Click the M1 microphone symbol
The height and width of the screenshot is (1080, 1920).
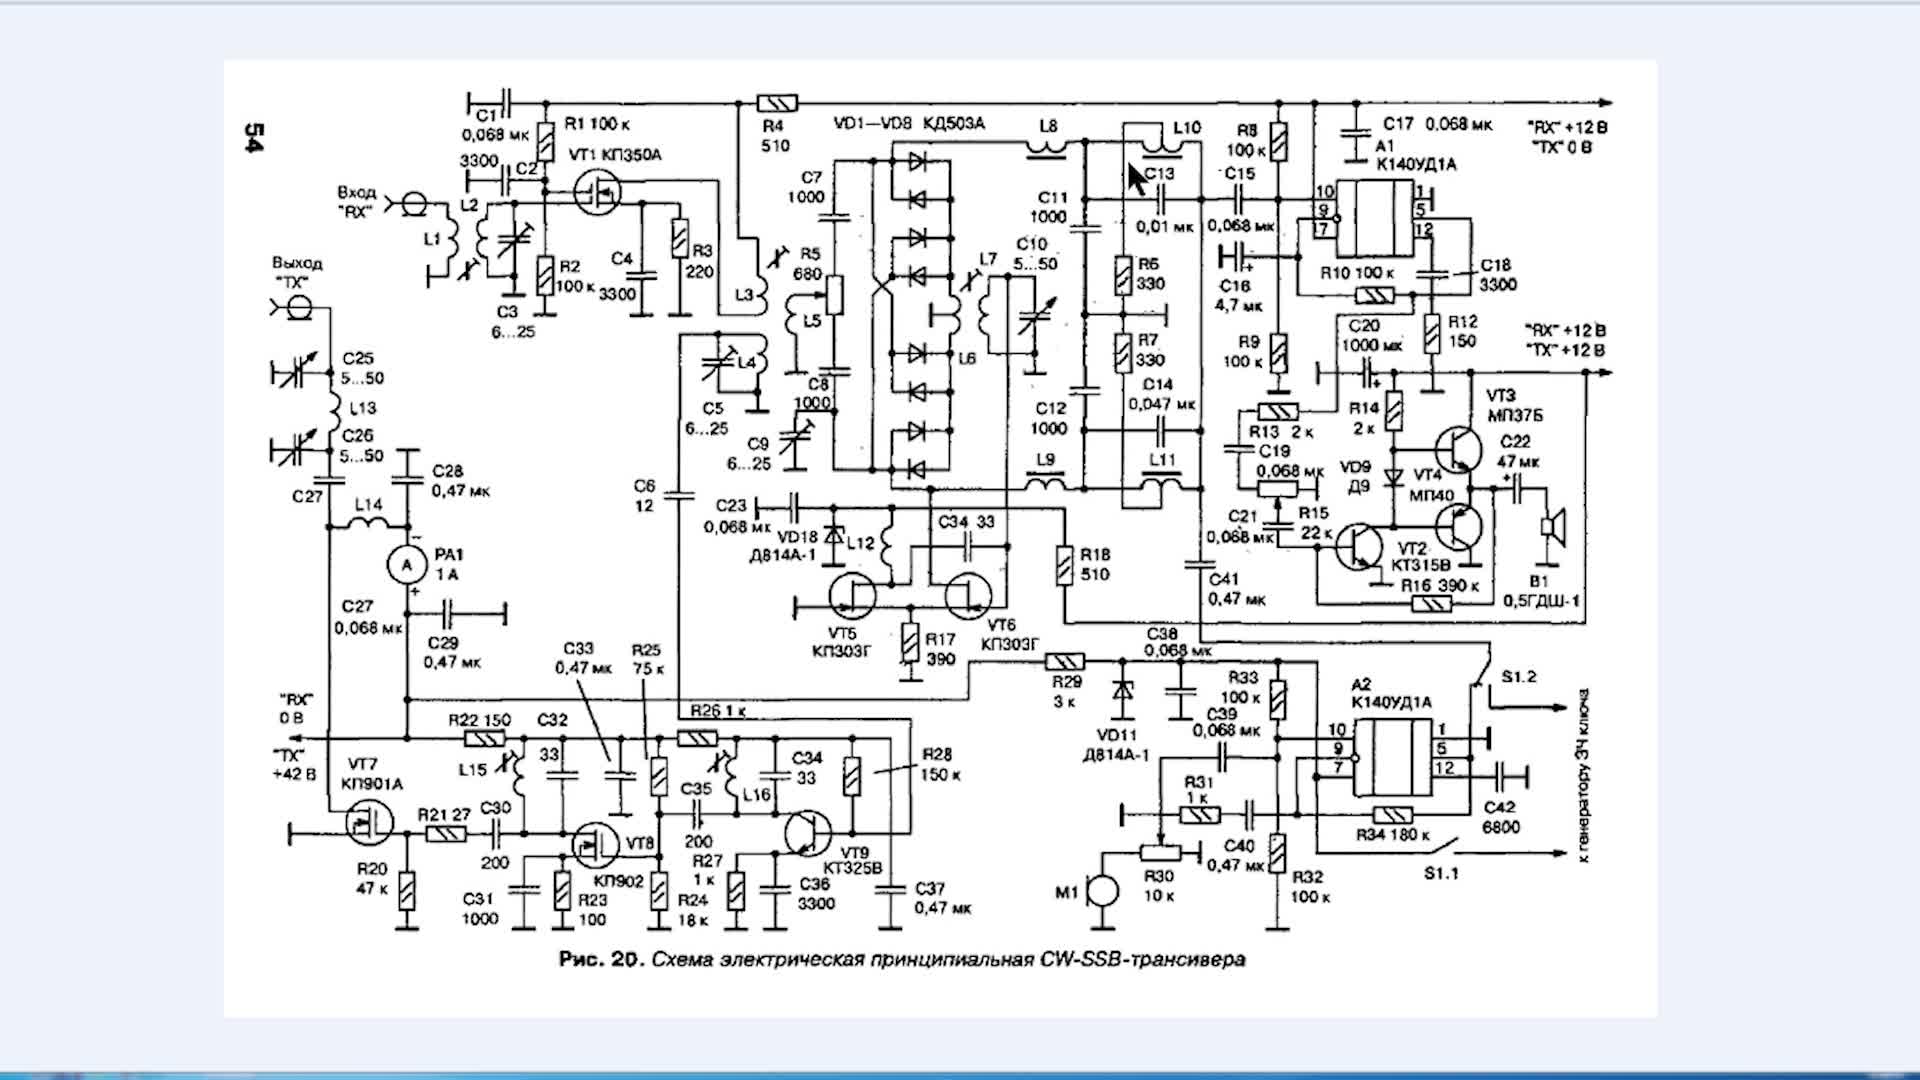[1101, 890]
